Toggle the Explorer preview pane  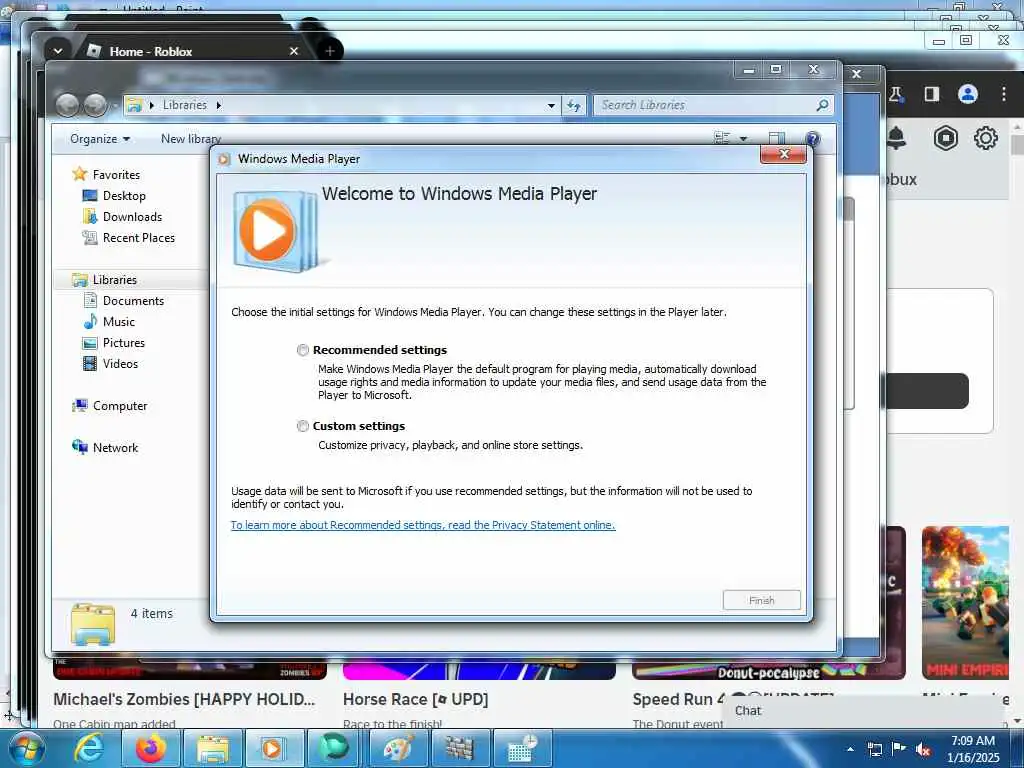(x=776, y=138)
